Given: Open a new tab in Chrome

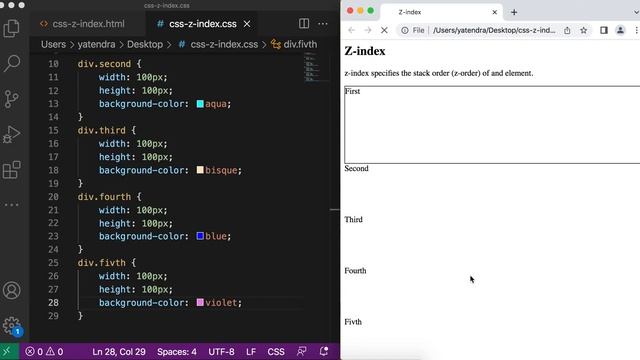Looking at the screenshot, I should click(x=514, y=12).
